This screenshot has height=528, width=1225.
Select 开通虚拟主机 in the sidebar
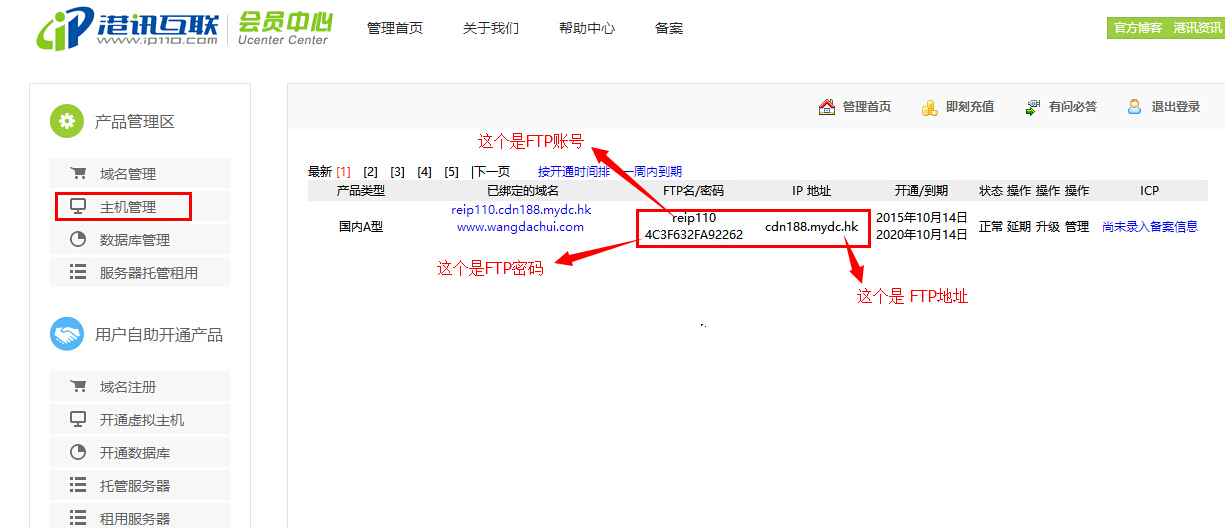pos(140,420)
